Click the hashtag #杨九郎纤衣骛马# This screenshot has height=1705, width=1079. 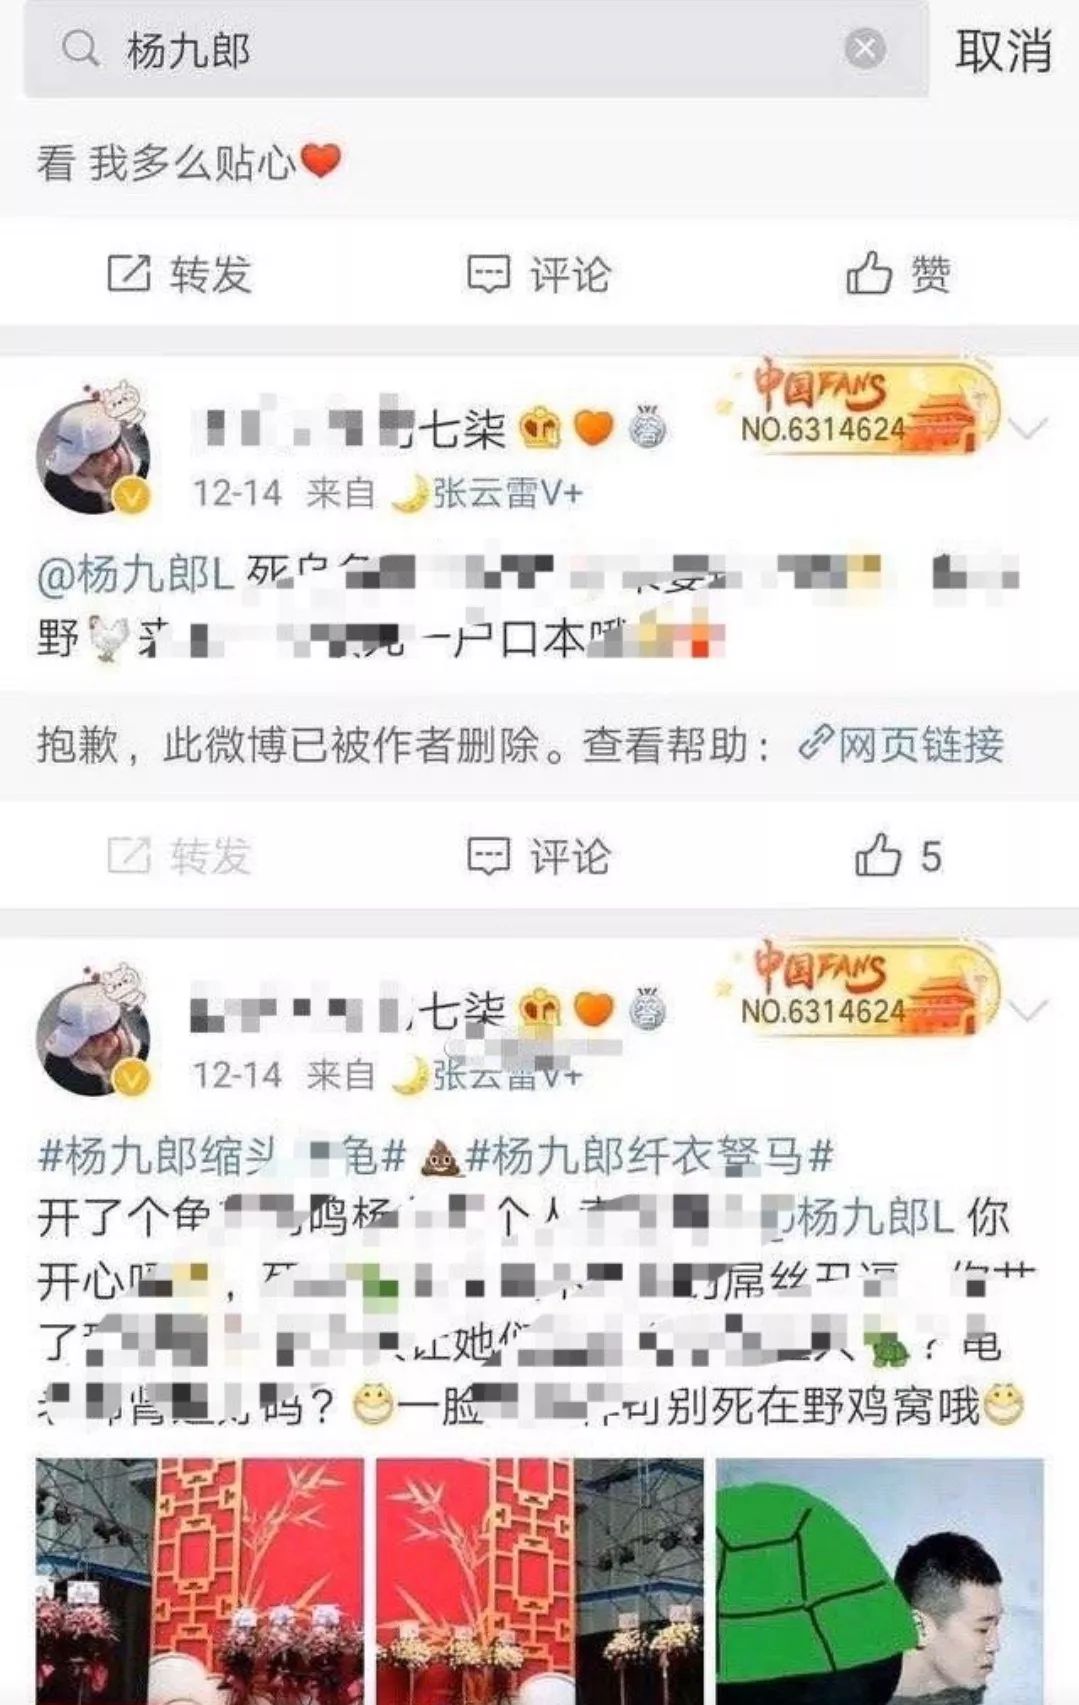point(650,1157)
